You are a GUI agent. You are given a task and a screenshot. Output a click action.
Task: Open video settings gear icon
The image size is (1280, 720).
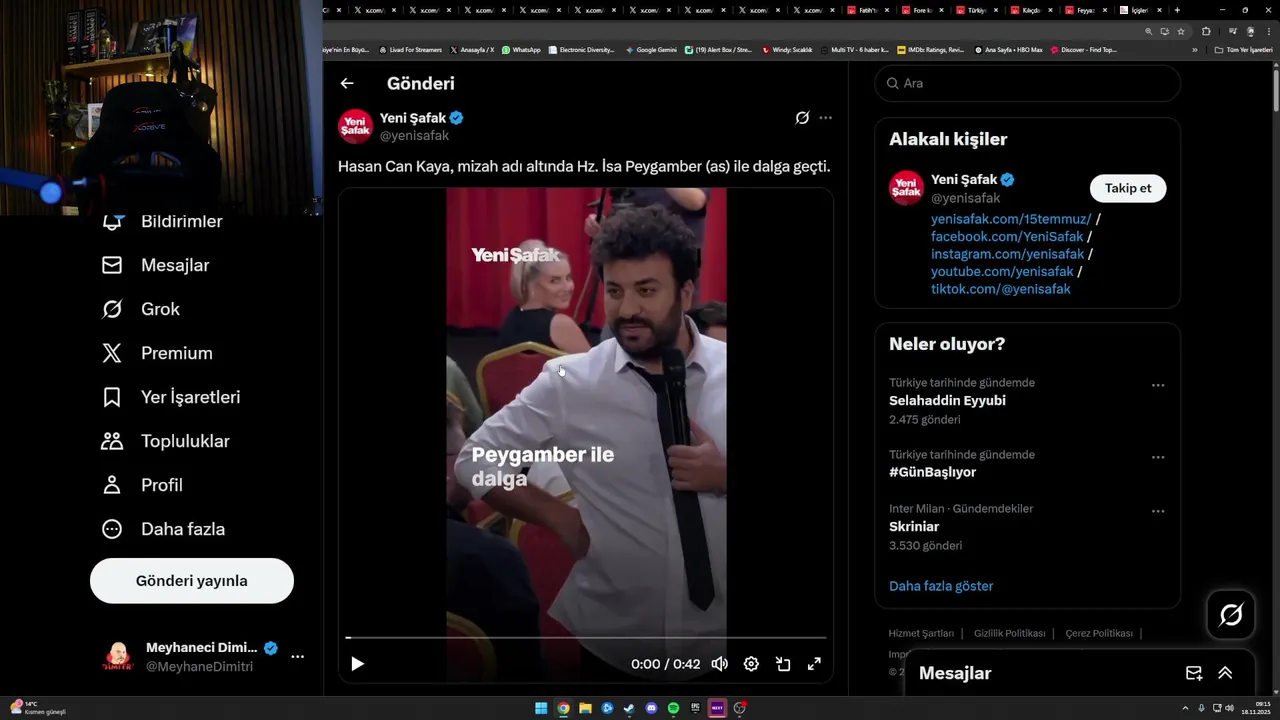click(x=751, y=664)
